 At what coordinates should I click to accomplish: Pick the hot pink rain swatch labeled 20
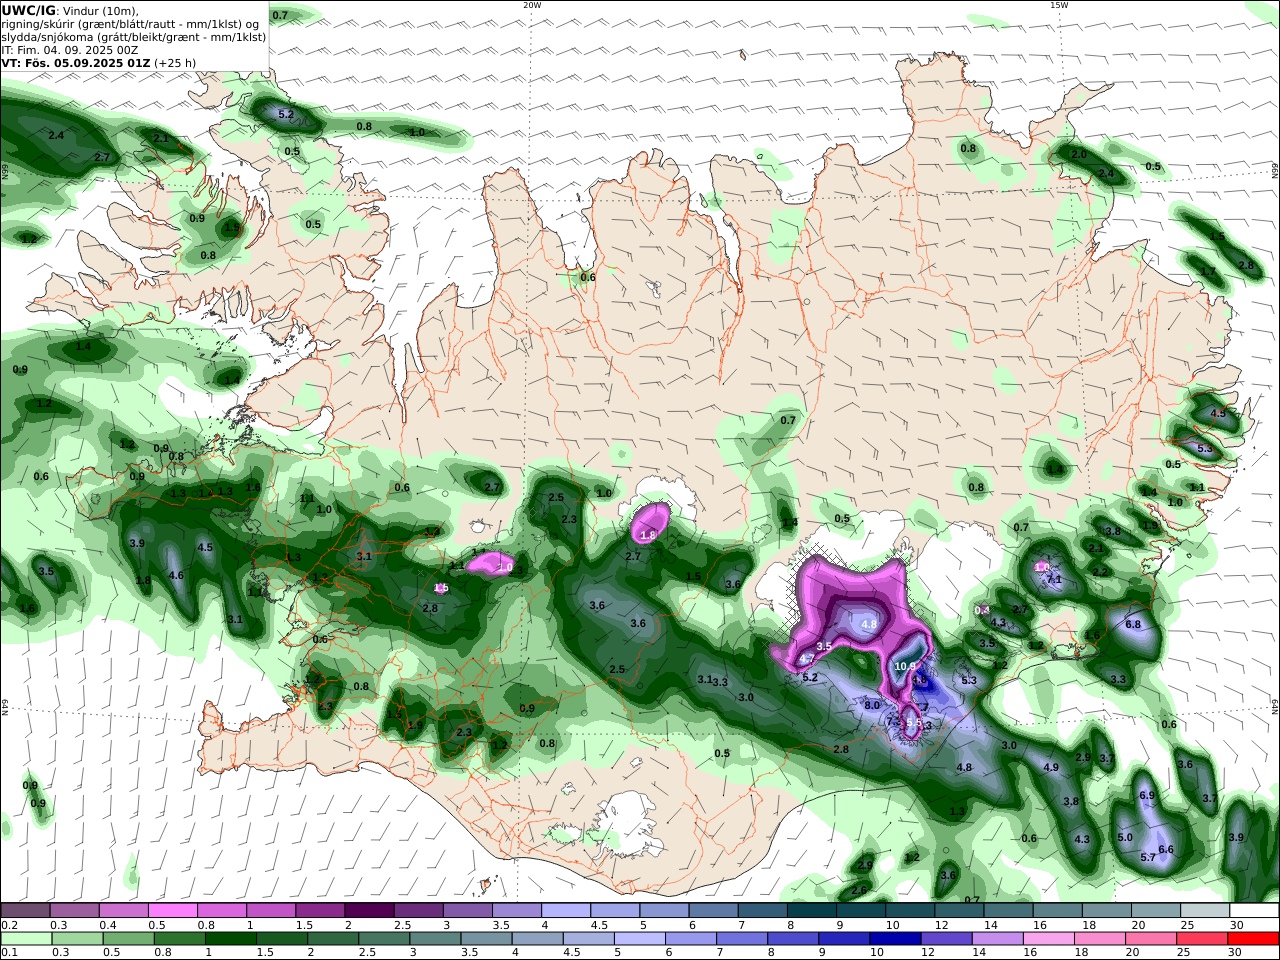(1151, 939)
